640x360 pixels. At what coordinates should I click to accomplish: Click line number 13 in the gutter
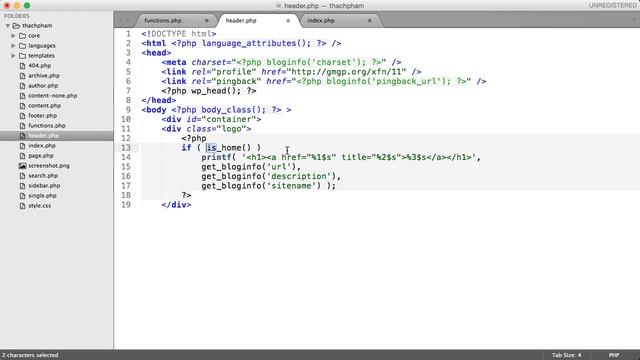tap(126, 148)
